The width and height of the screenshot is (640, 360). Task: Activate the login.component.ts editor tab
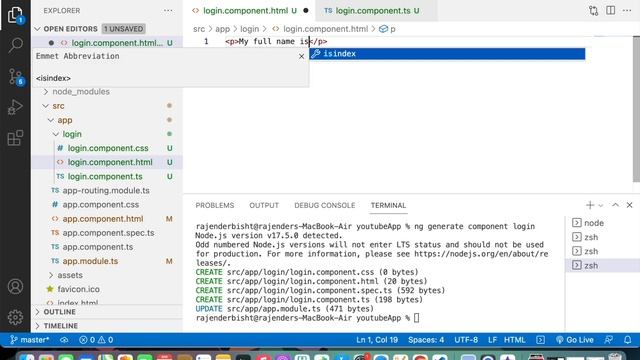376,11
